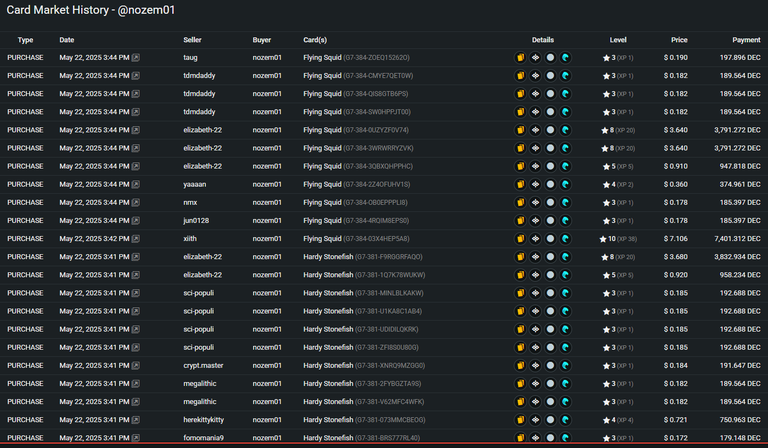Open Flying Squid card G7-384-03X4HEP5A8

tap(356, 239)
